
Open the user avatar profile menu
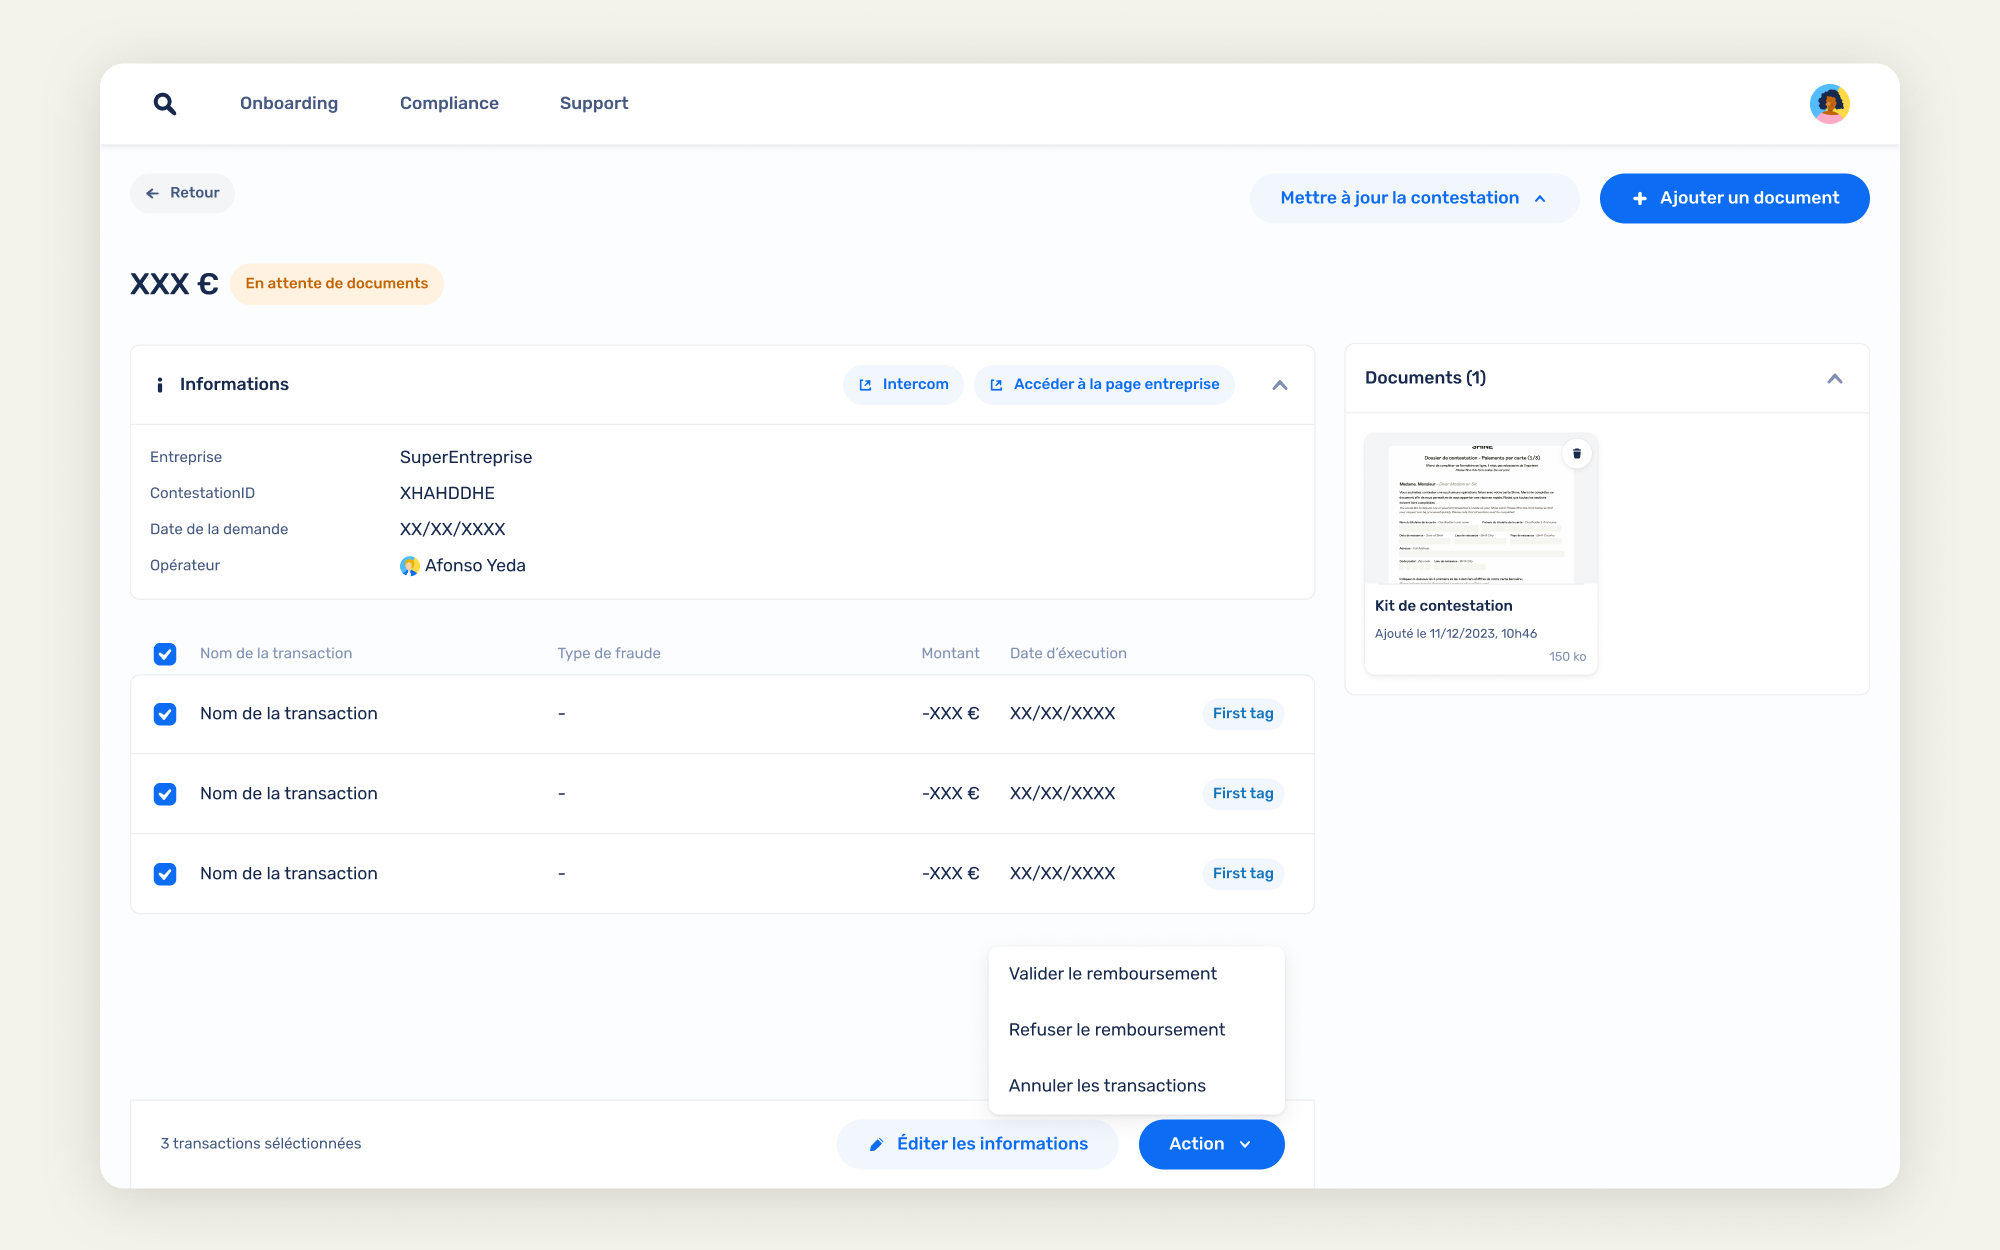click(x=1829, y=104)
